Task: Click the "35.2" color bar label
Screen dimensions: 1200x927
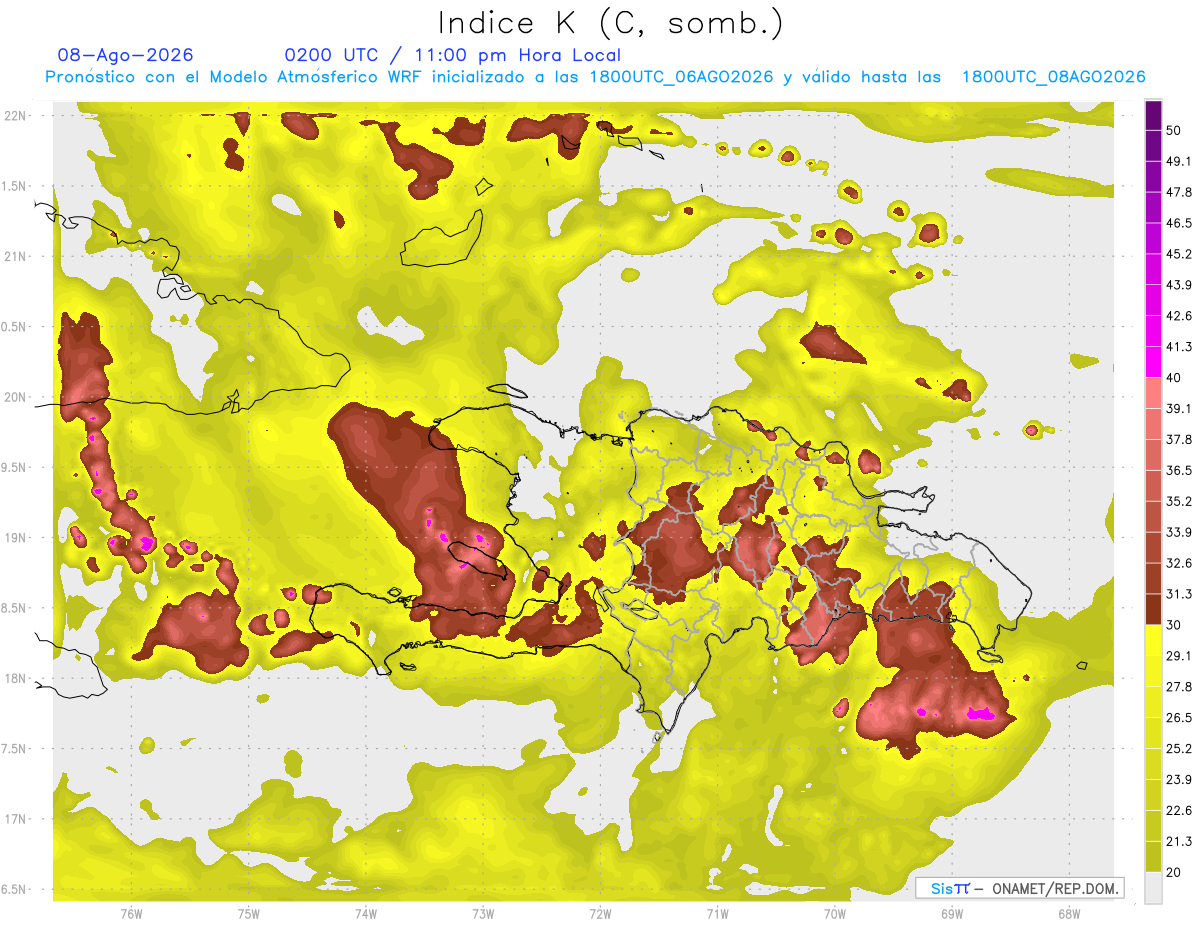Action: tap(1179, 501)
